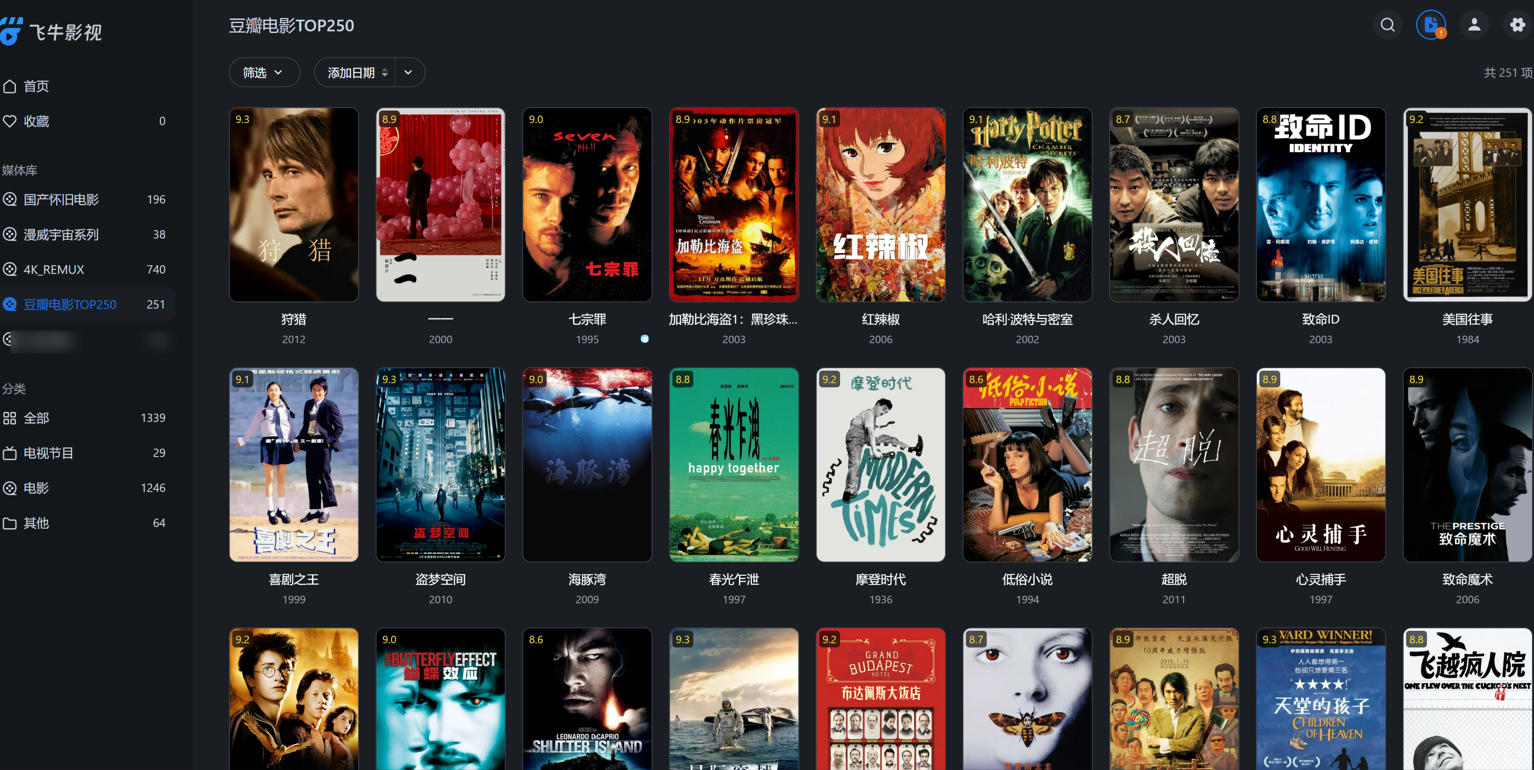
Task: Click the 海豚湾 title text
Action: click(x=587, y=579)
